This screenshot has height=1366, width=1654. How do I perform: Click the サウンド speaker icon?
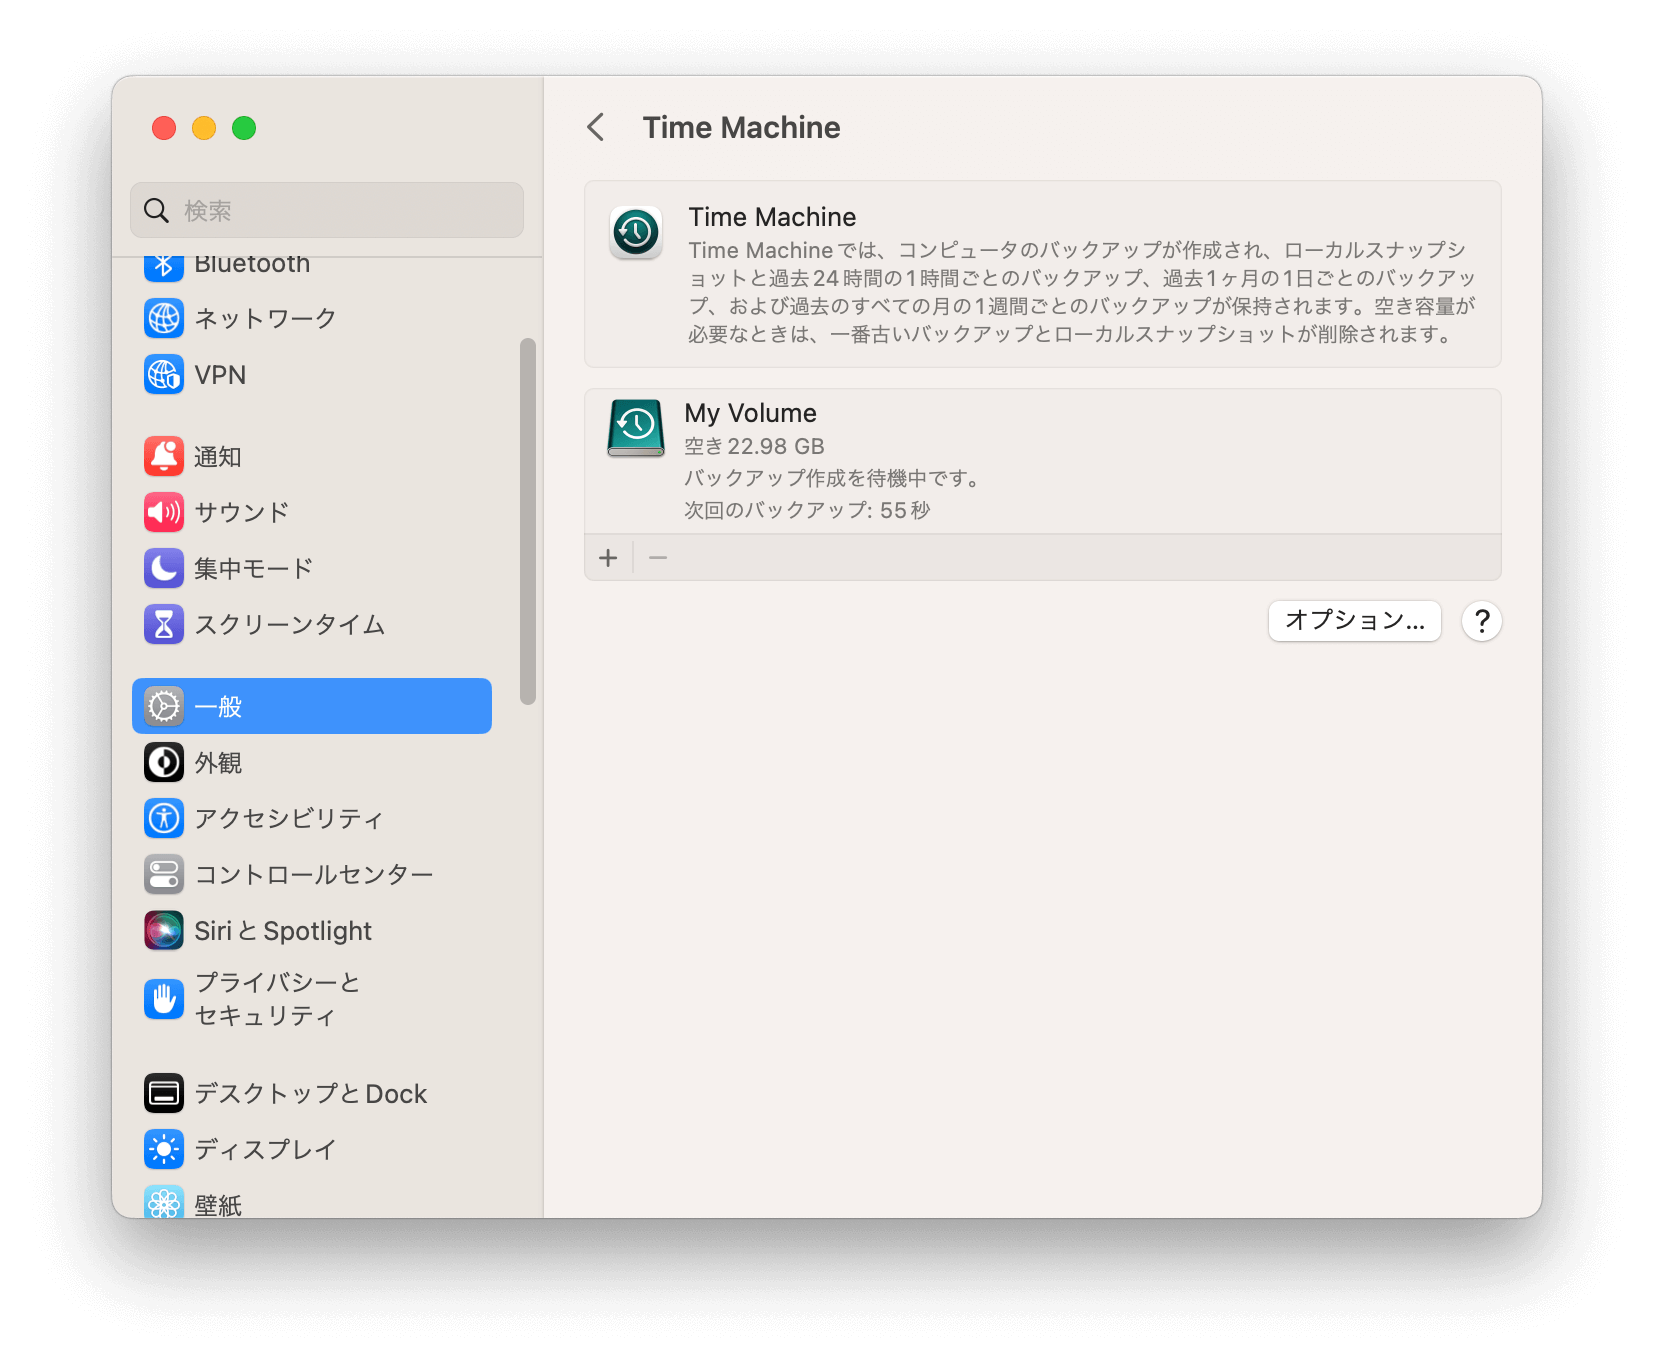coord(164,512)
